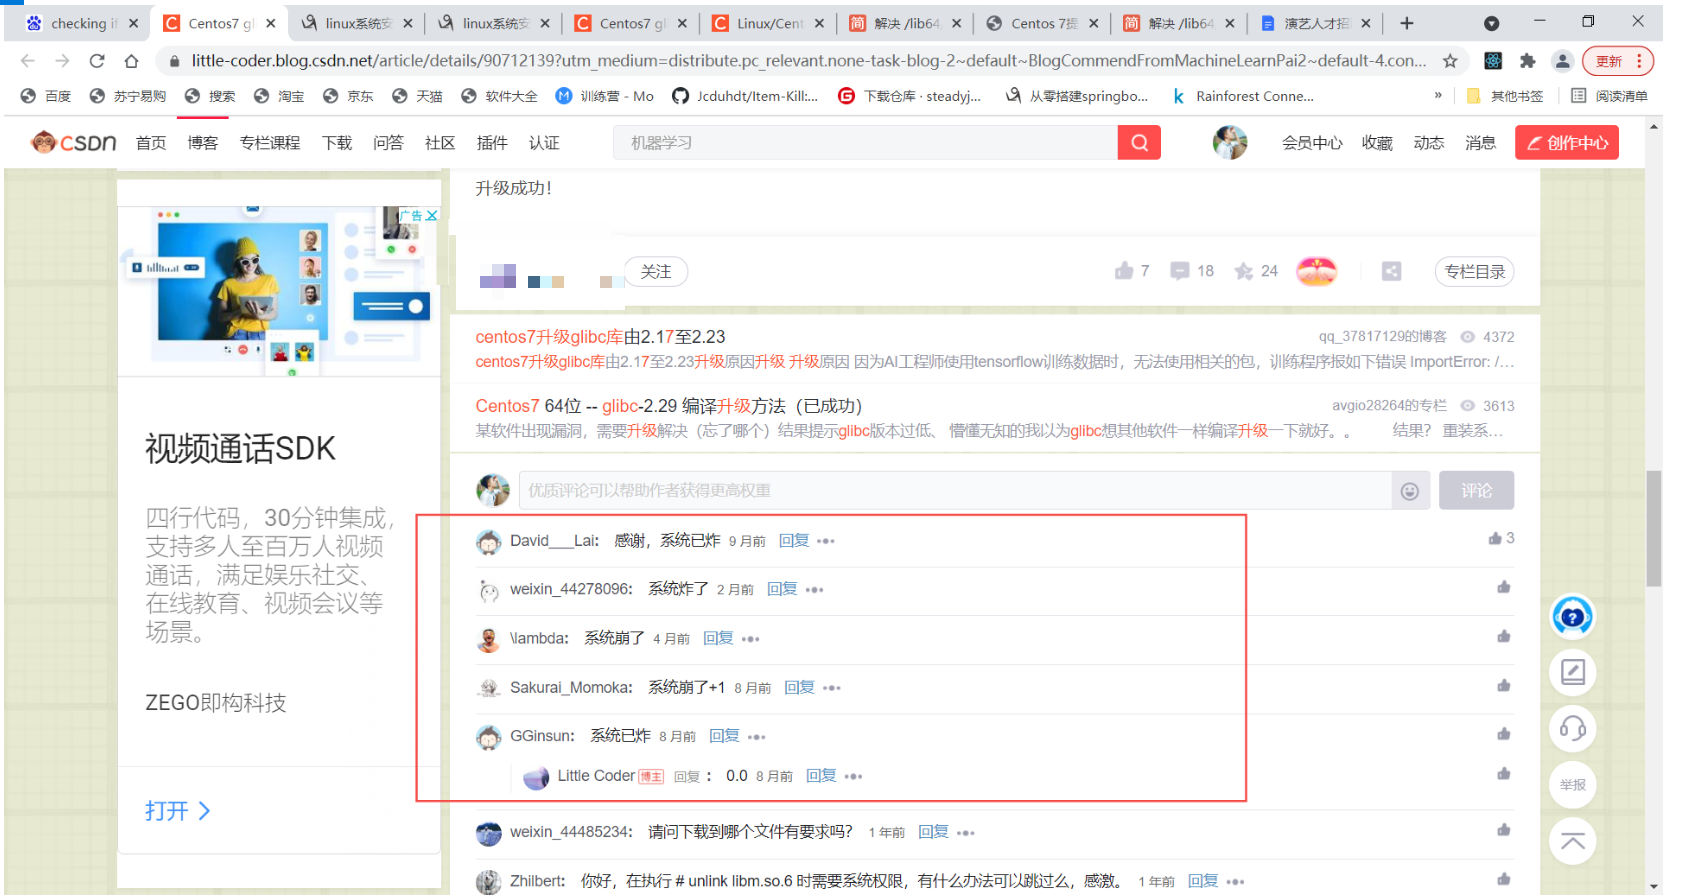The width and height of the screenshot is (1694, 895).
Task: Like Sakurai_Momoka's comment
Action: coord(1503,685)
